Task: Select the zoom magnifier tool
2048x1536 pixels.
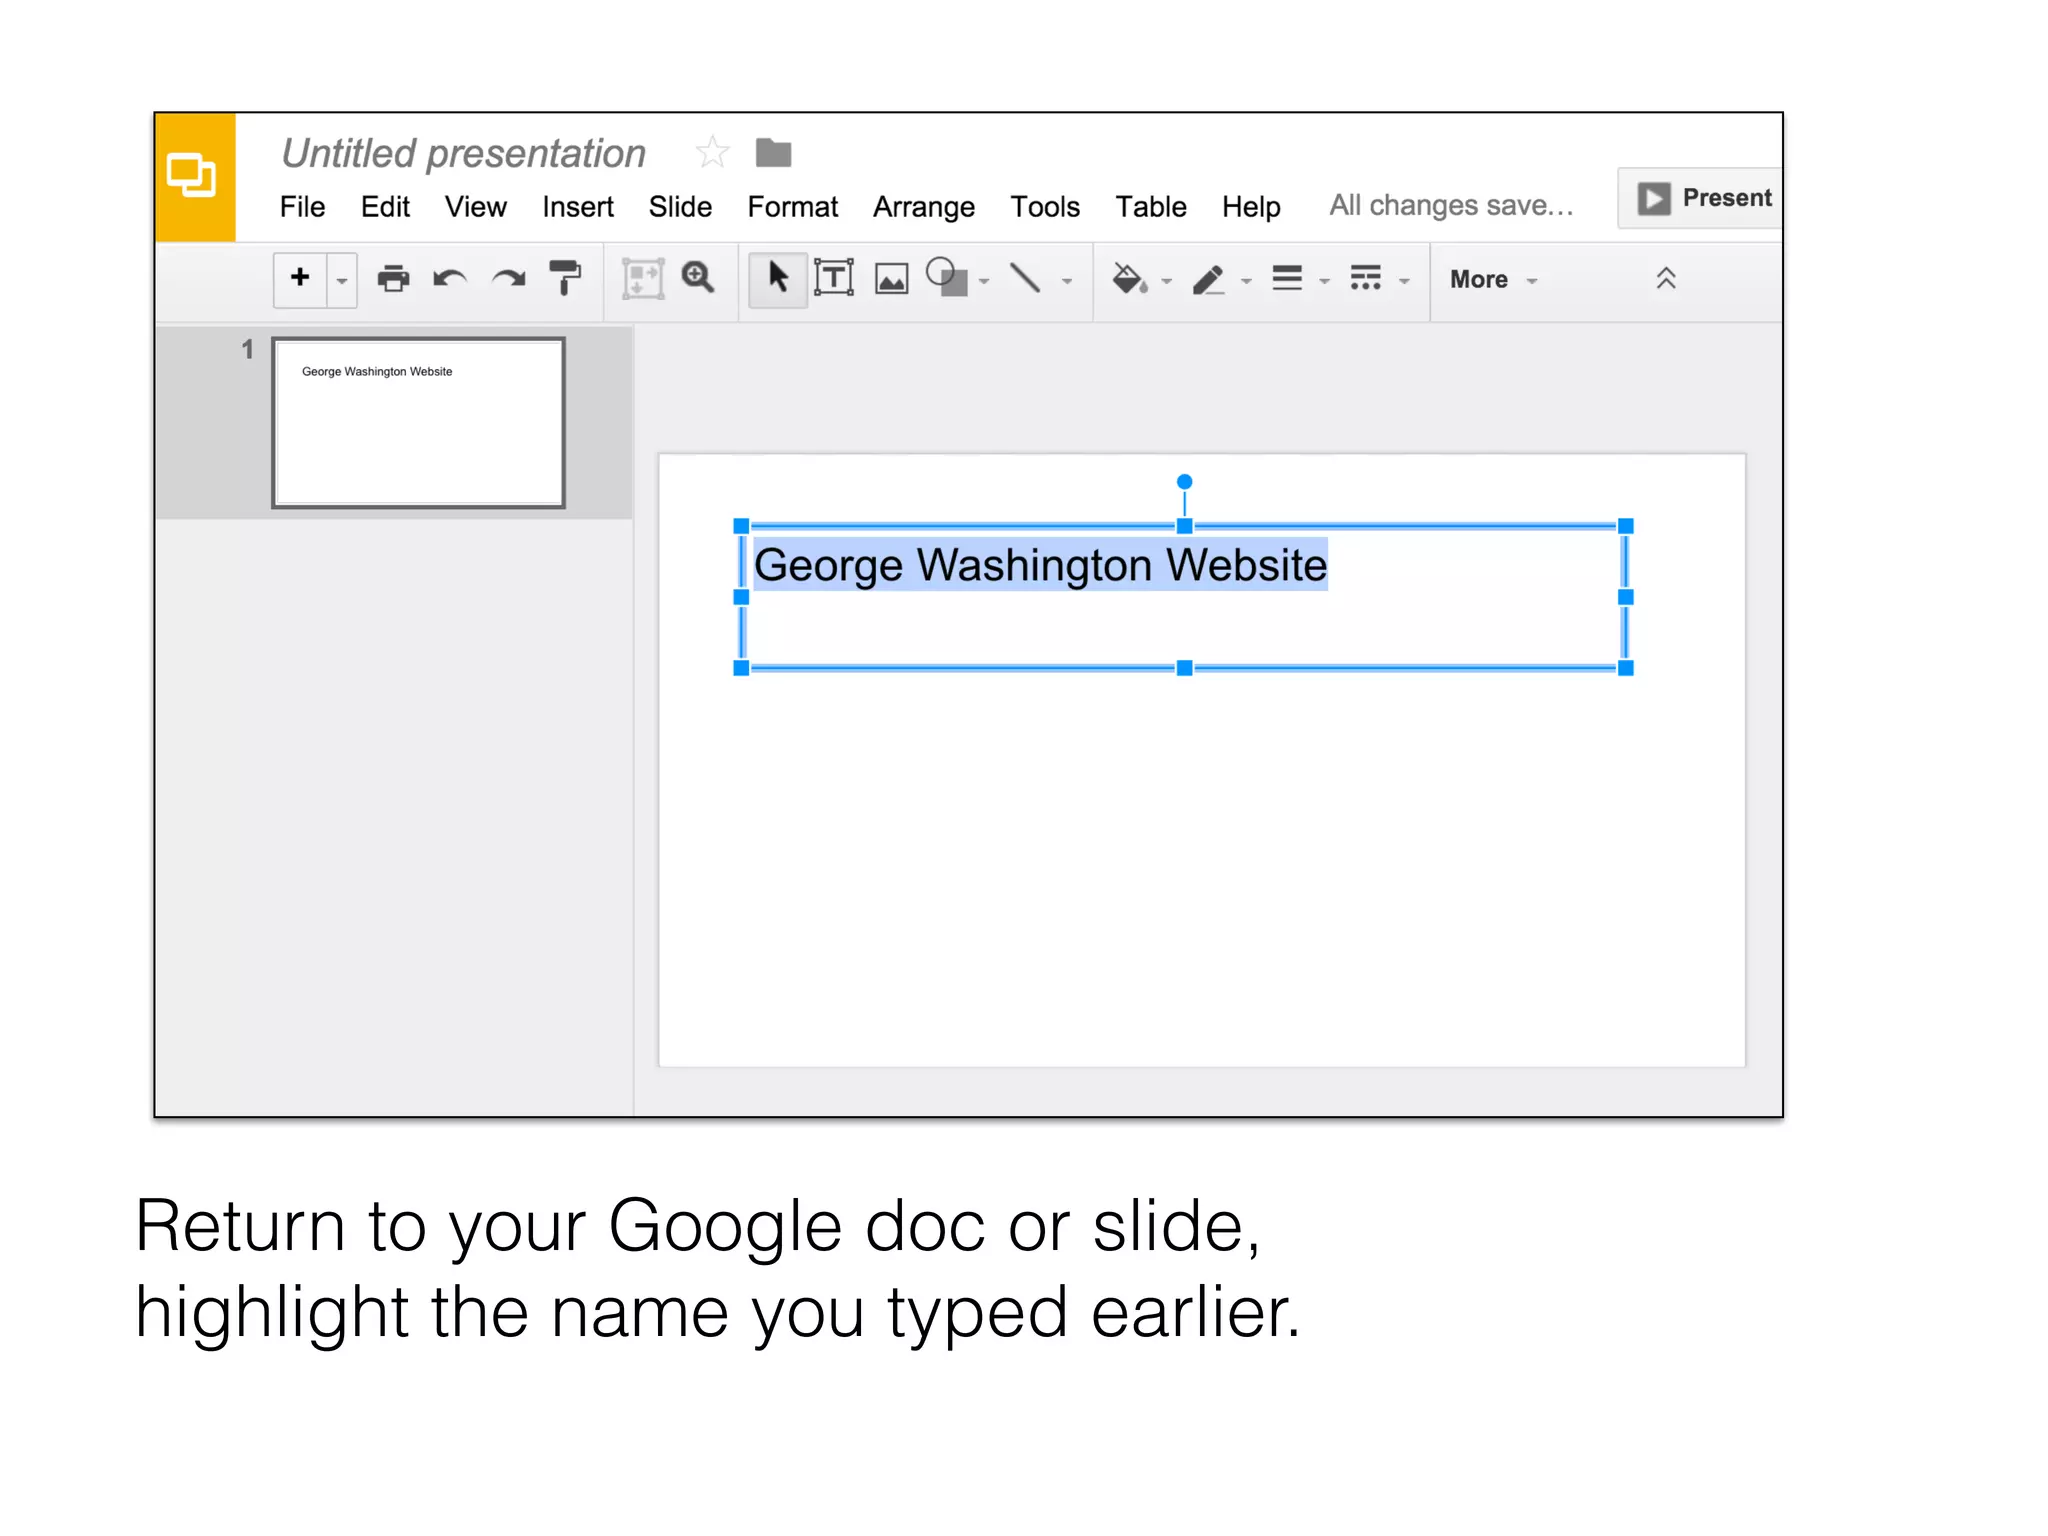Action: click(x=698, y=278)
